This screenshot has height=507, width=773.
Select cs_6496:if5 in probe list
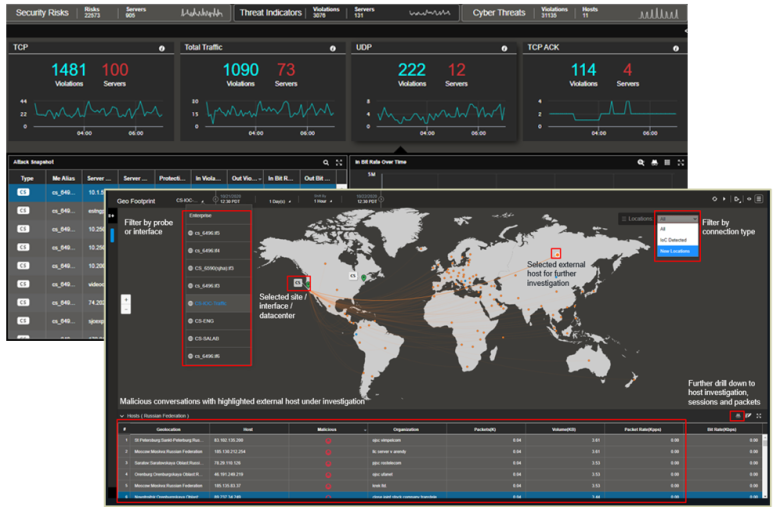(217, 233)
